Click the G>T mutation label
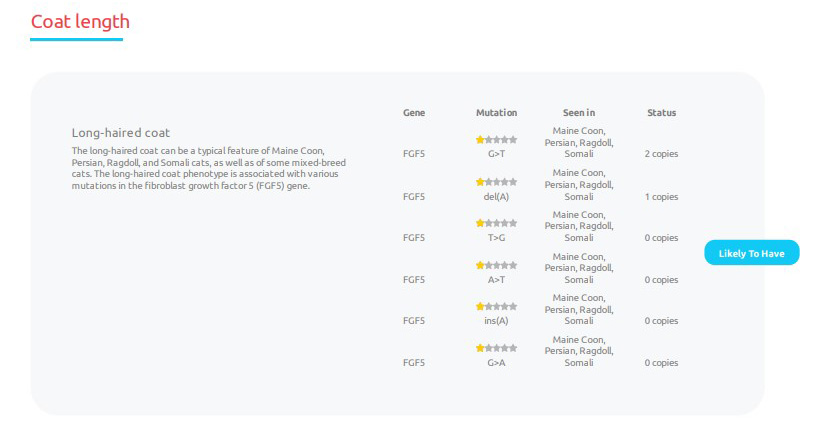The image size is (820, 430). pos(496,154)
